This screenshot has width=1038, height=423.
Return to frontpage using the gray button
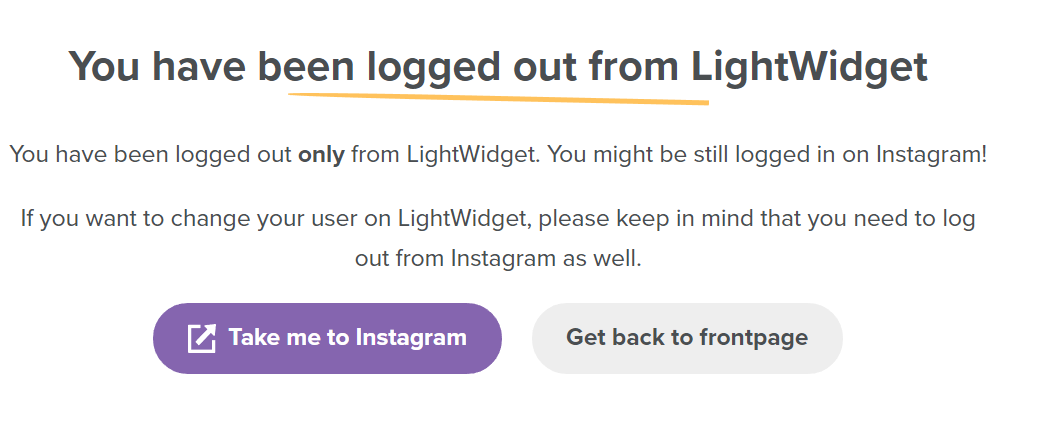tap(687, 338)
